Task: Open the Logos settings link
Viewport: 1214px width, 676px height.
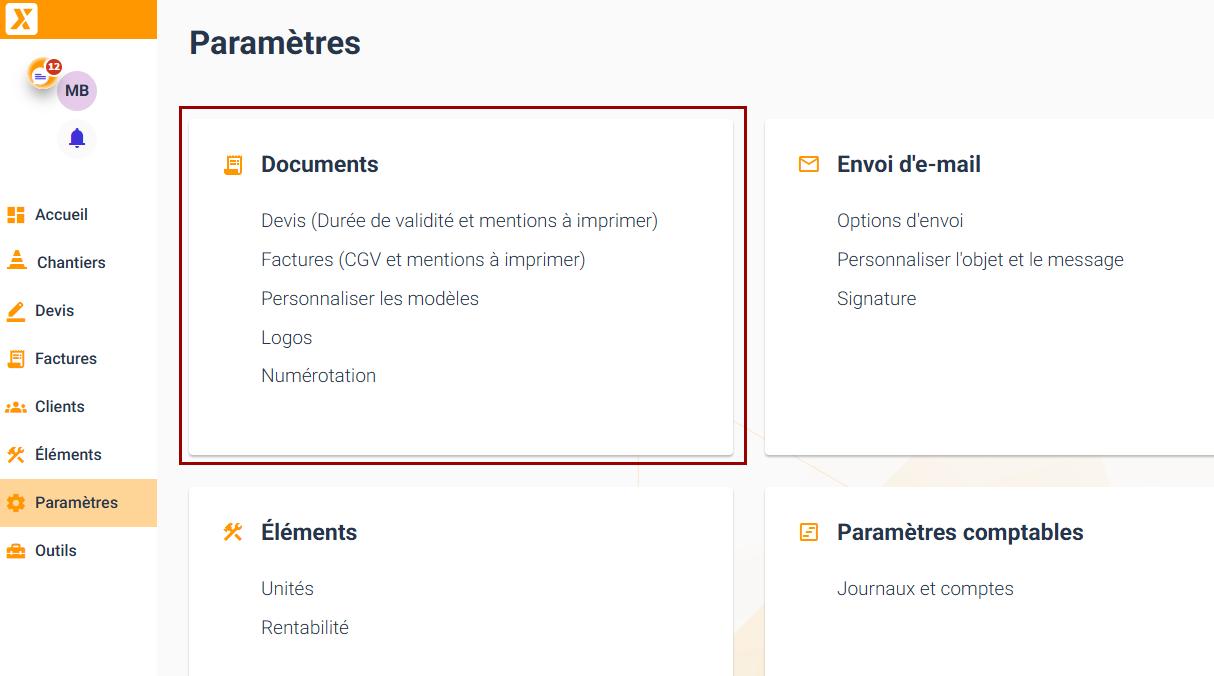Action: tap(287, 337)
